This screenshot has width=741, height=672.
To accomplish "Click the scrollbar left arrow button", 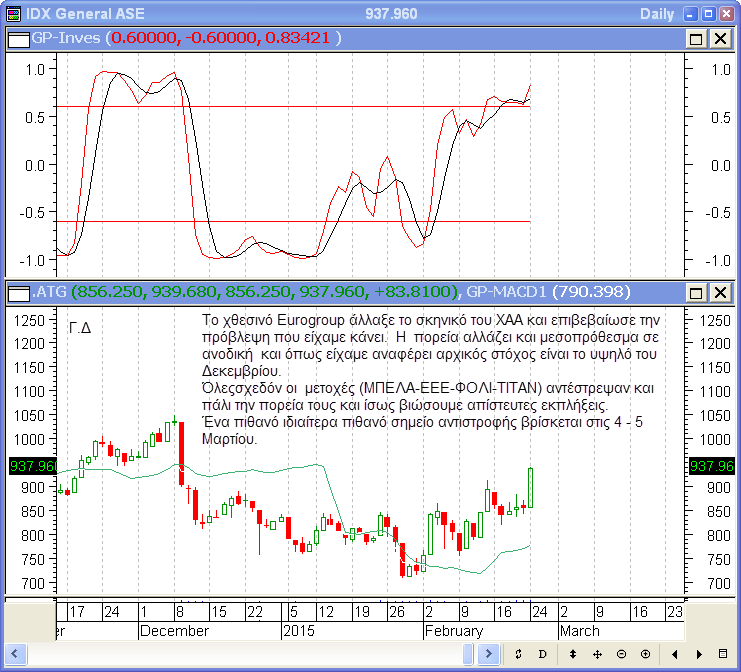I will click(x=15, y=654).
